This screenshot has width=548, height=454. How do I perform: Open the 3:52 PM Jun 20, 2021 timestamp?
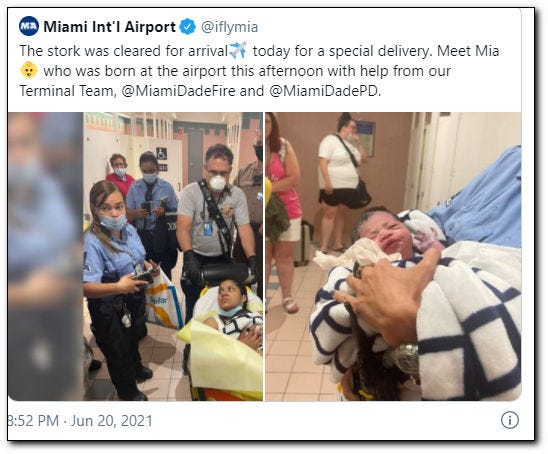(x=80, y=420)
